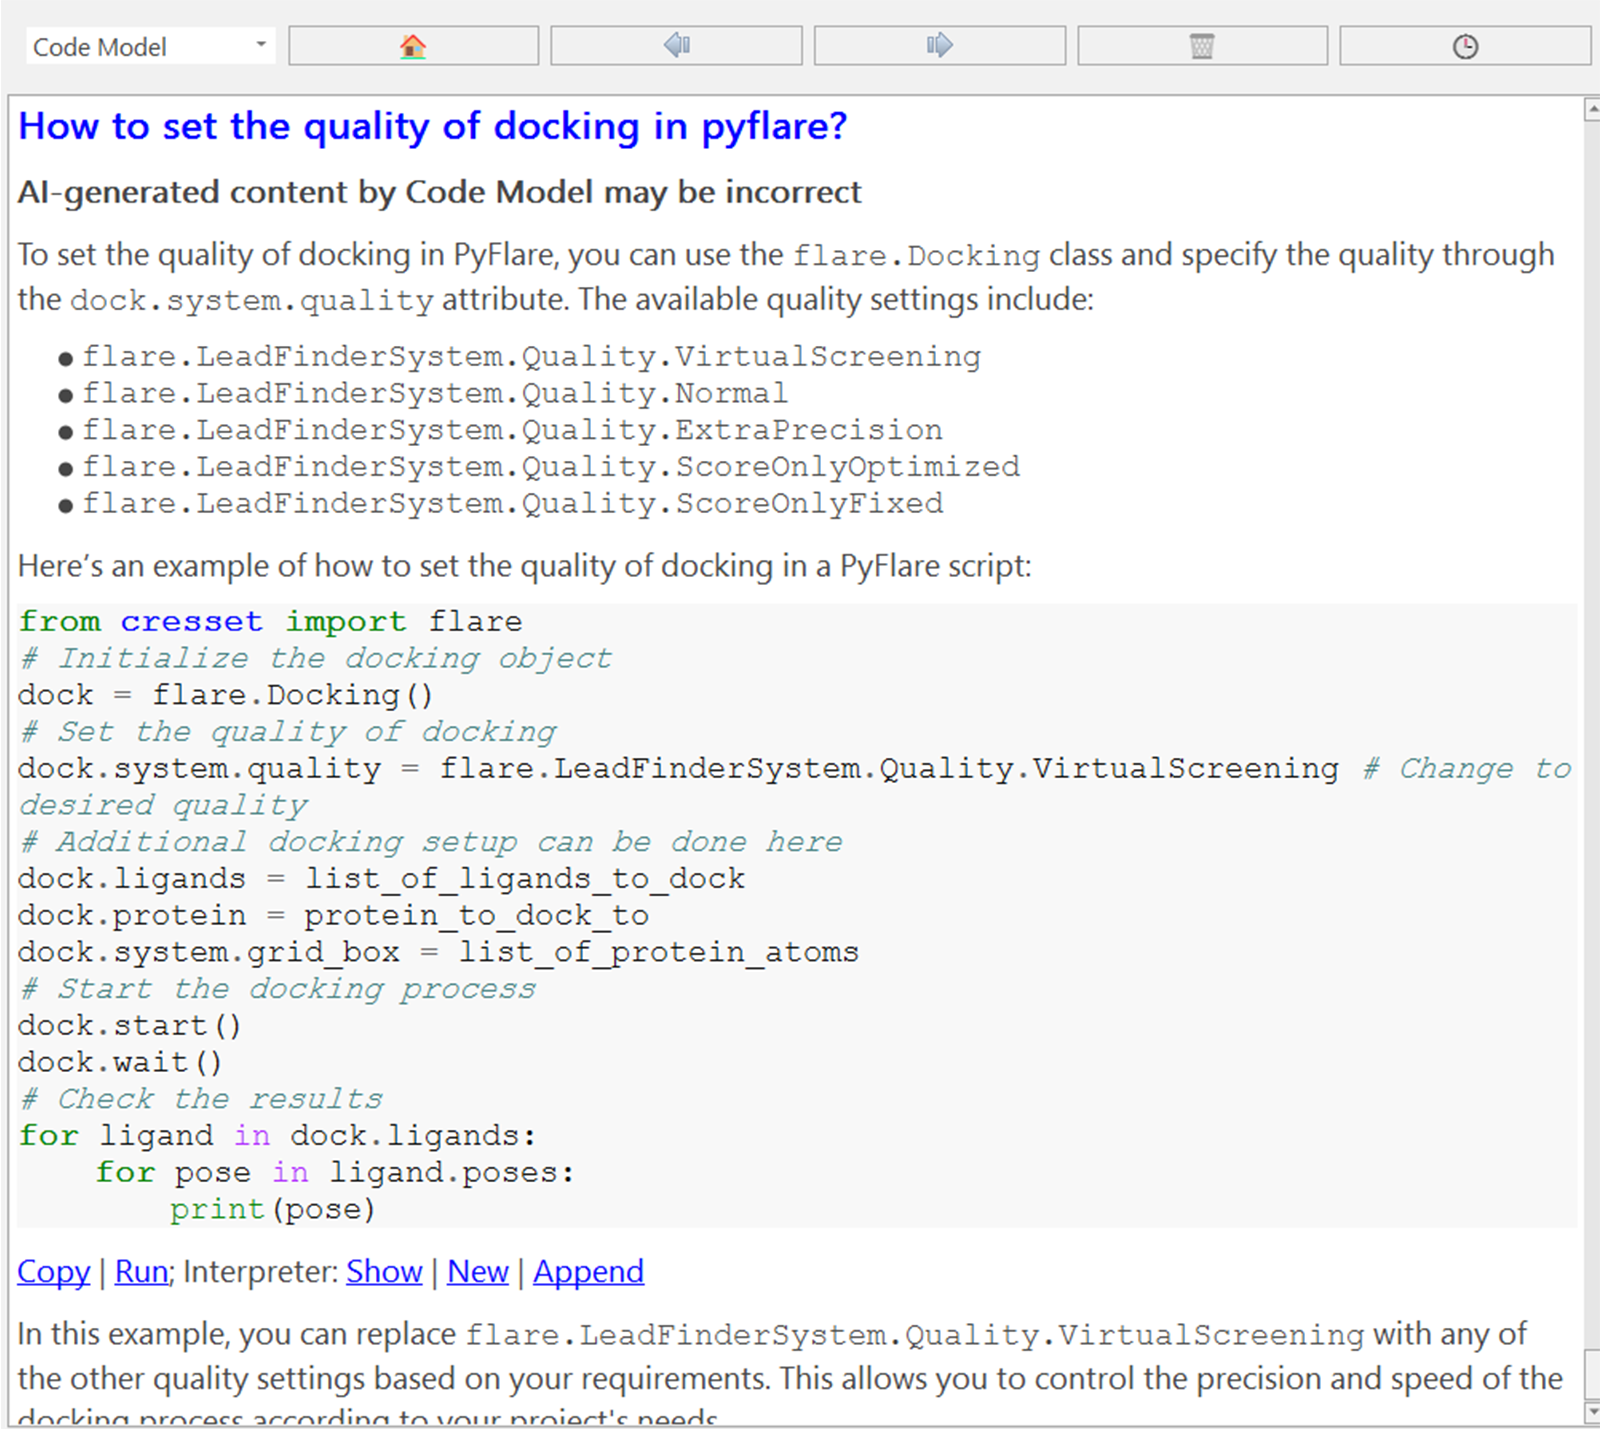Click Show to display the interpreter
This screenshot has height=1429, width=1600.
pos(384,1271)
